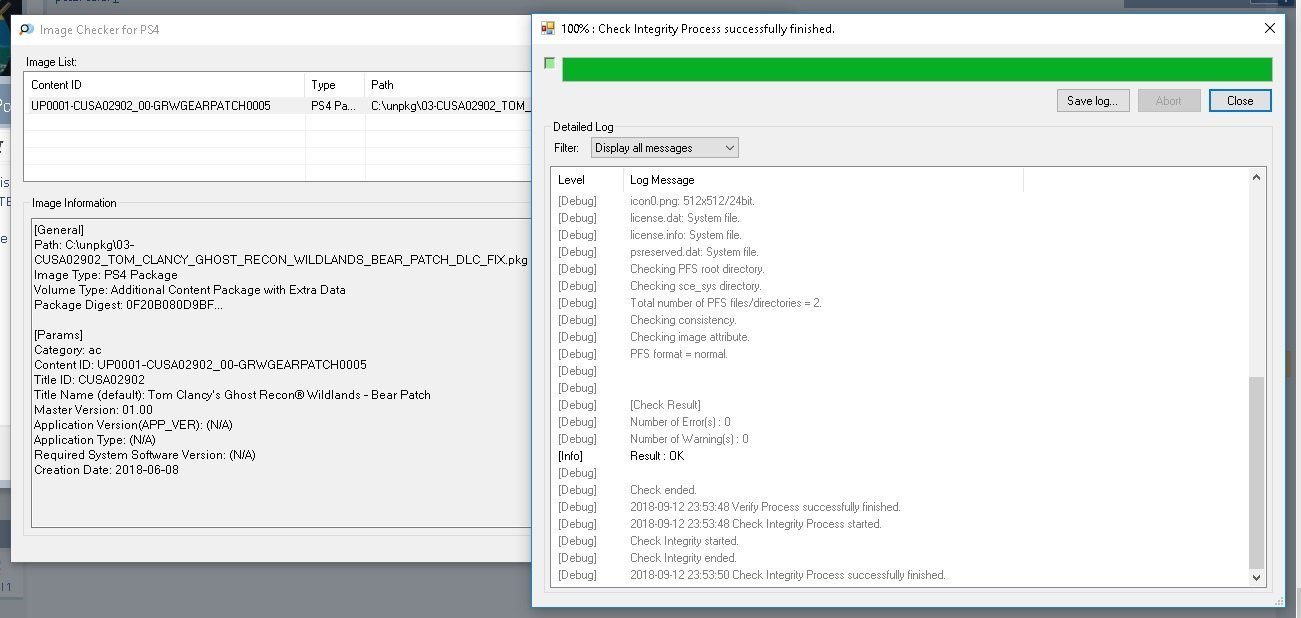Click the 'Checking sce_sys directory.' log line
Image resolution: width=1301 pixels, height=618 pixels.
(696, 286)
